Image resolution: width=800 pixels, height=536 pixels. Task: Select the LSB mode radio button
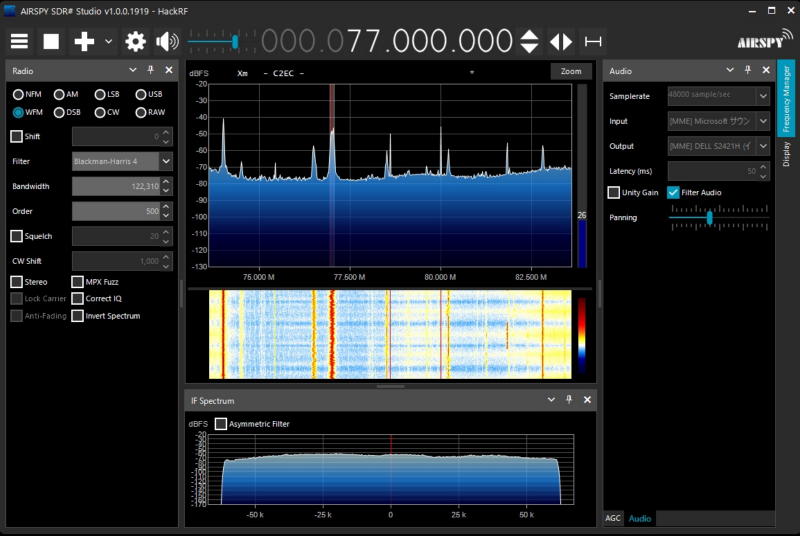pos(100,94)
